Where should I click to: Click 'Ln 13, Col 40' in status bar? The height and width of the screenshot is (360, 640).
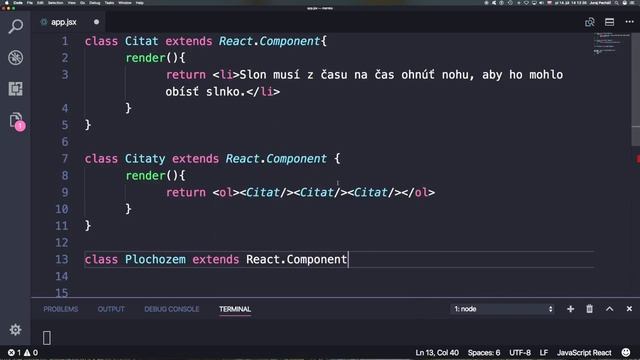click(x=437, y=353)
